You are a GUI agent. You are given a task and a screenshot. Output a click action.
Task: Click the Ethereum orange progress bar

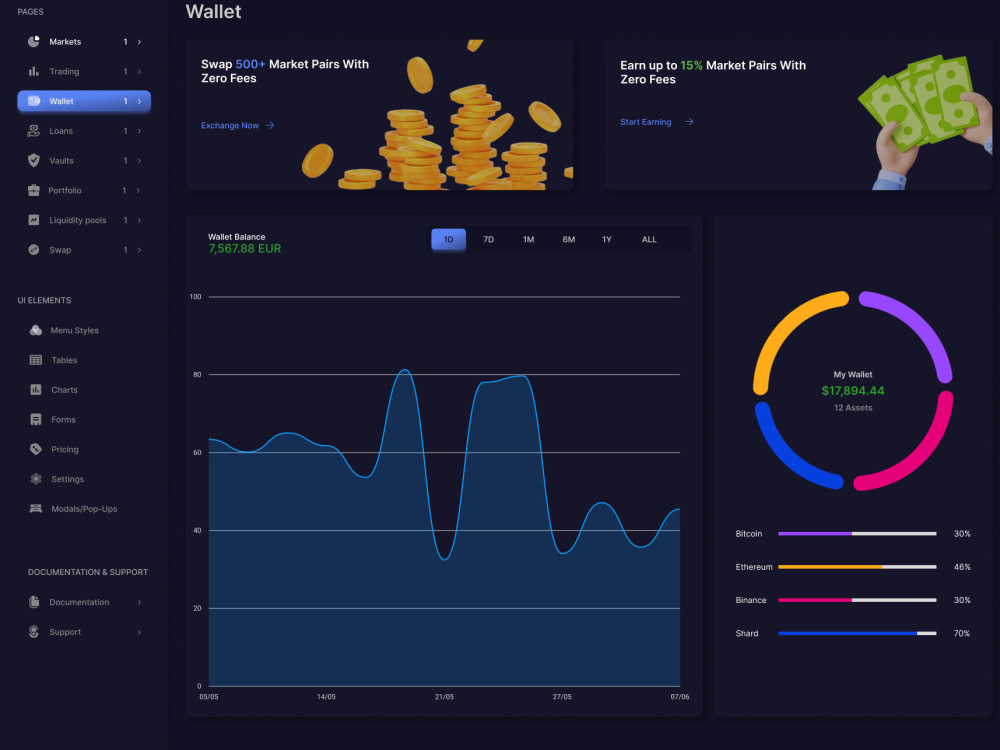tap(830, 567)
